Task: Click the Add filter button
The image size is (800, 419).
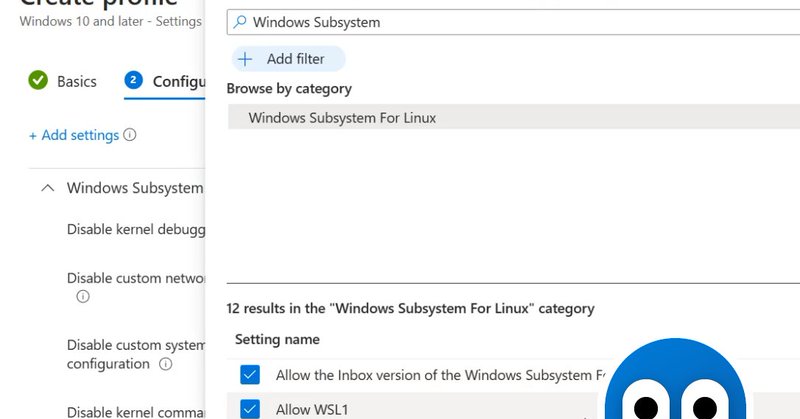Action: 288,59
